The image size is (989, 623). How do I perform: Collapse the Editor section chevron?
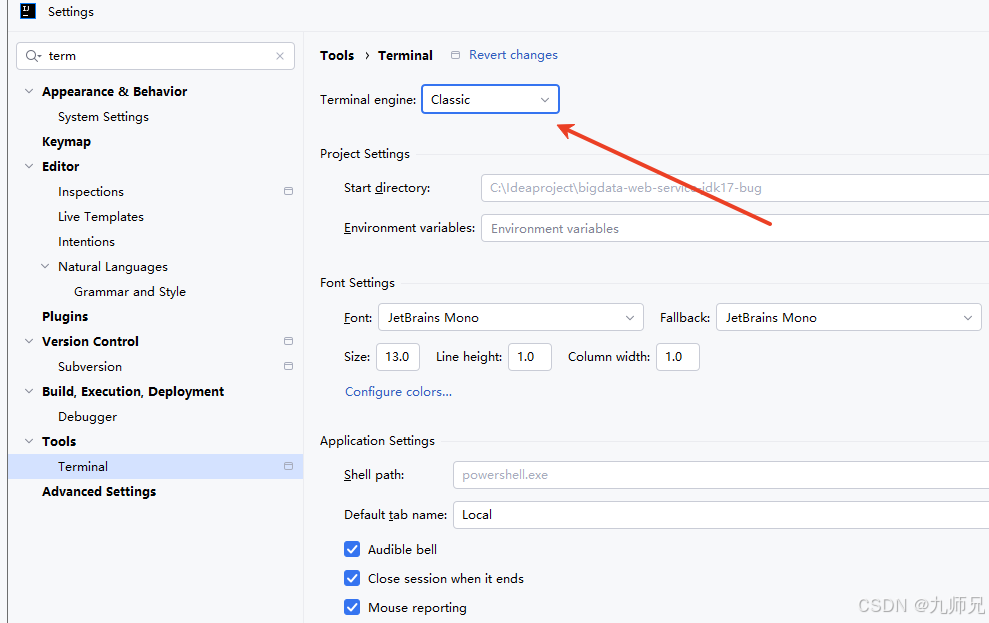29,166
